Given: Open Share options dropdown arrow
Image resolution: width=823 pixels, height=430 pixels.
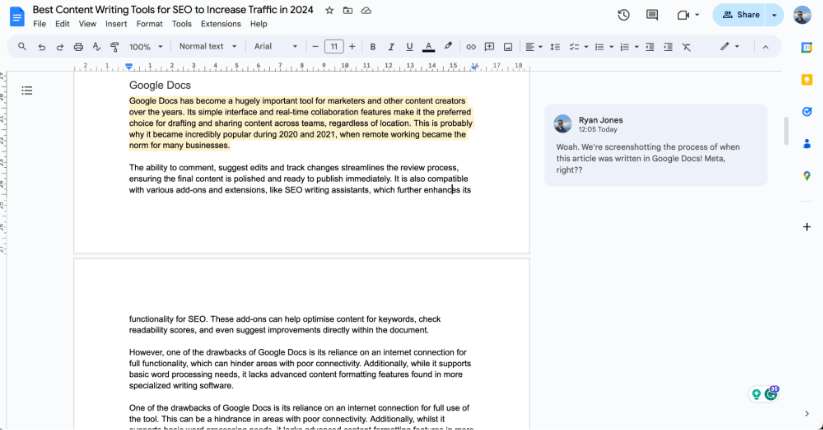Looking at the screenshot, I should coord(774,15).
